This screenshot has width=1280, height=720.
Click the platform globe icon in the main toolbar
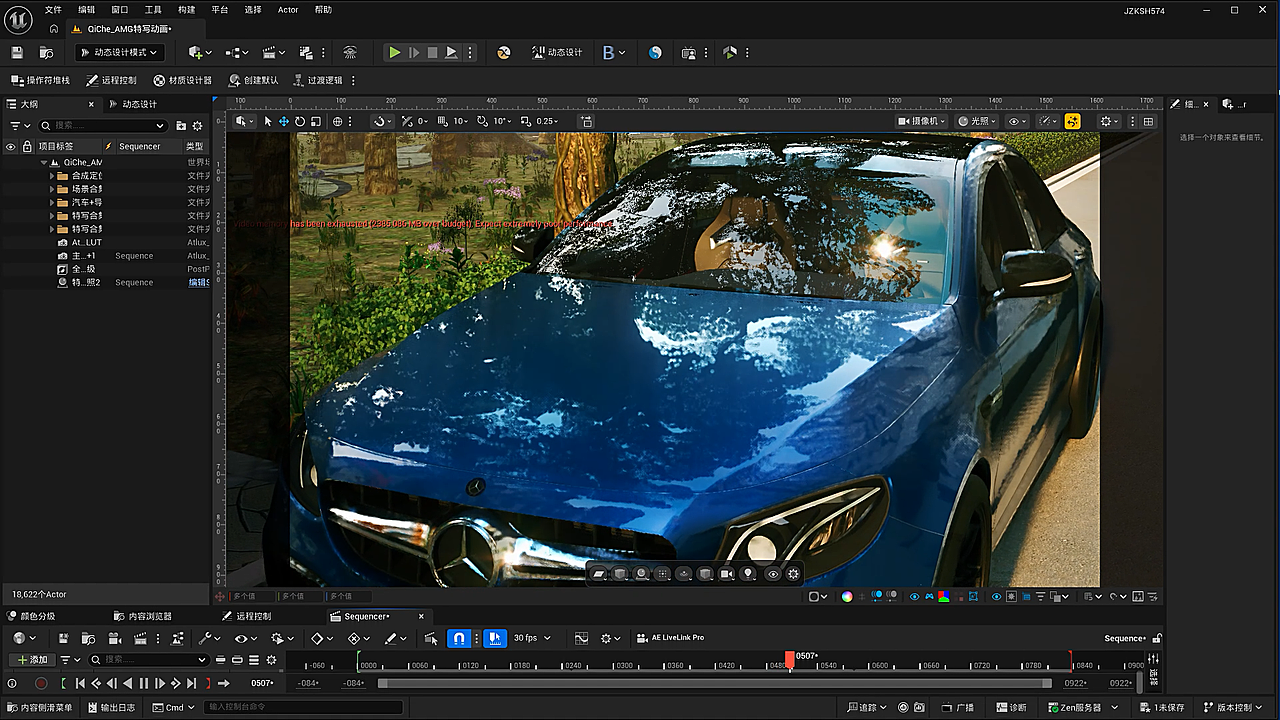[655, 52]
